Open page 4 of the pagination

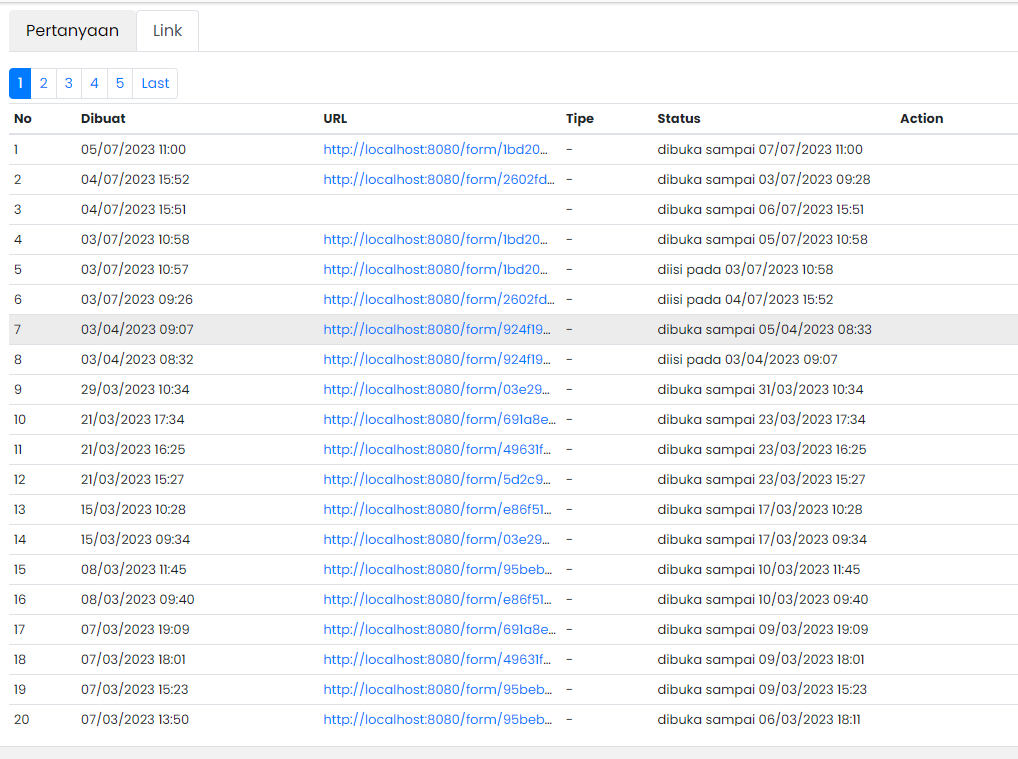pos(93,83)
